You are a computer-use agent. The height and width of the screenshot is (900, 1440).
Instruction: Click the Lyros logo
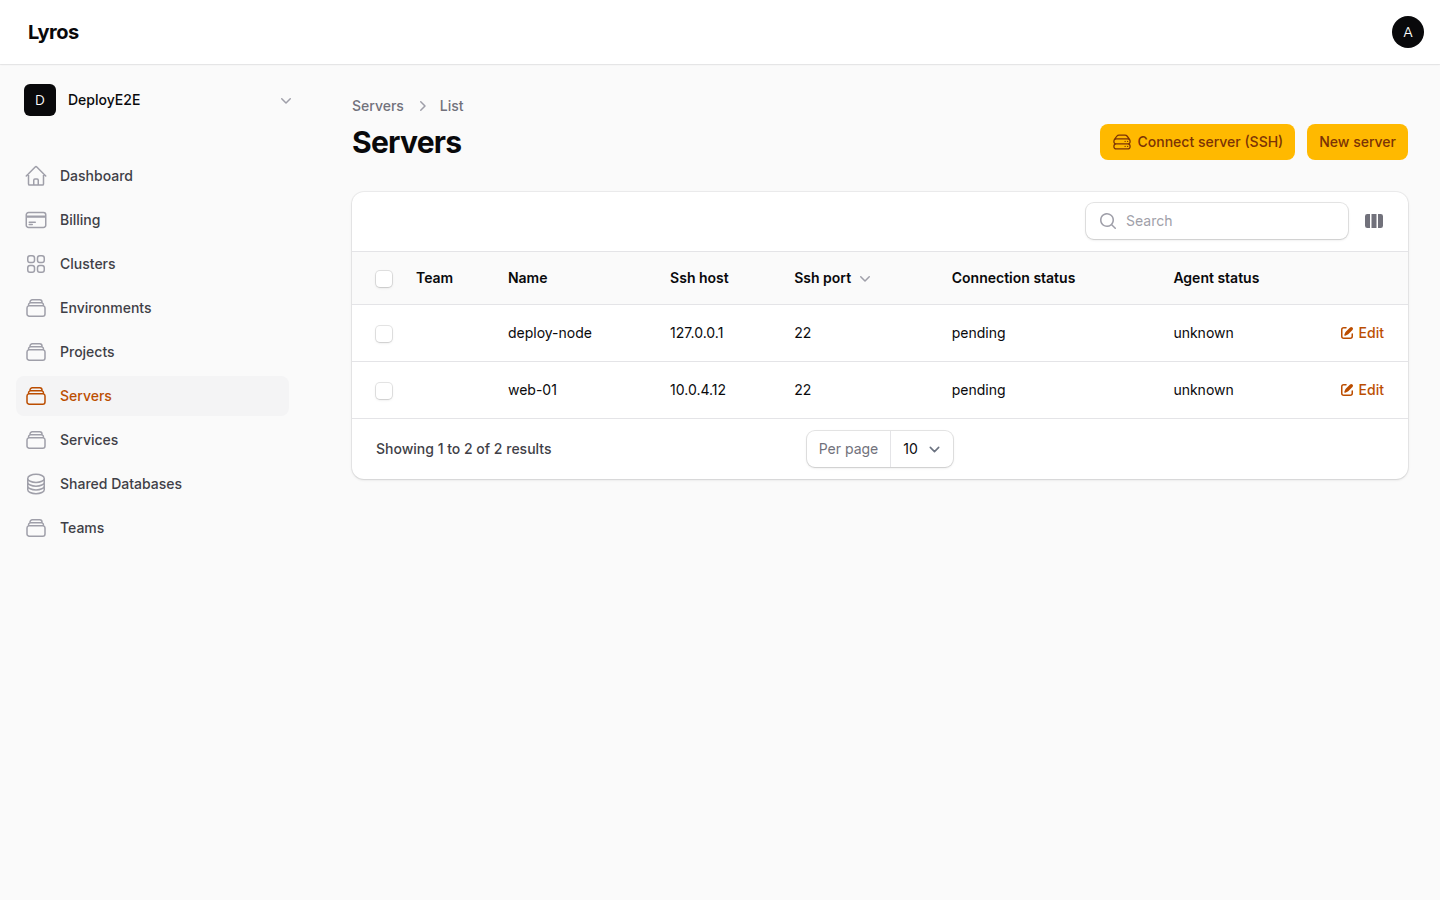point(53,32)
